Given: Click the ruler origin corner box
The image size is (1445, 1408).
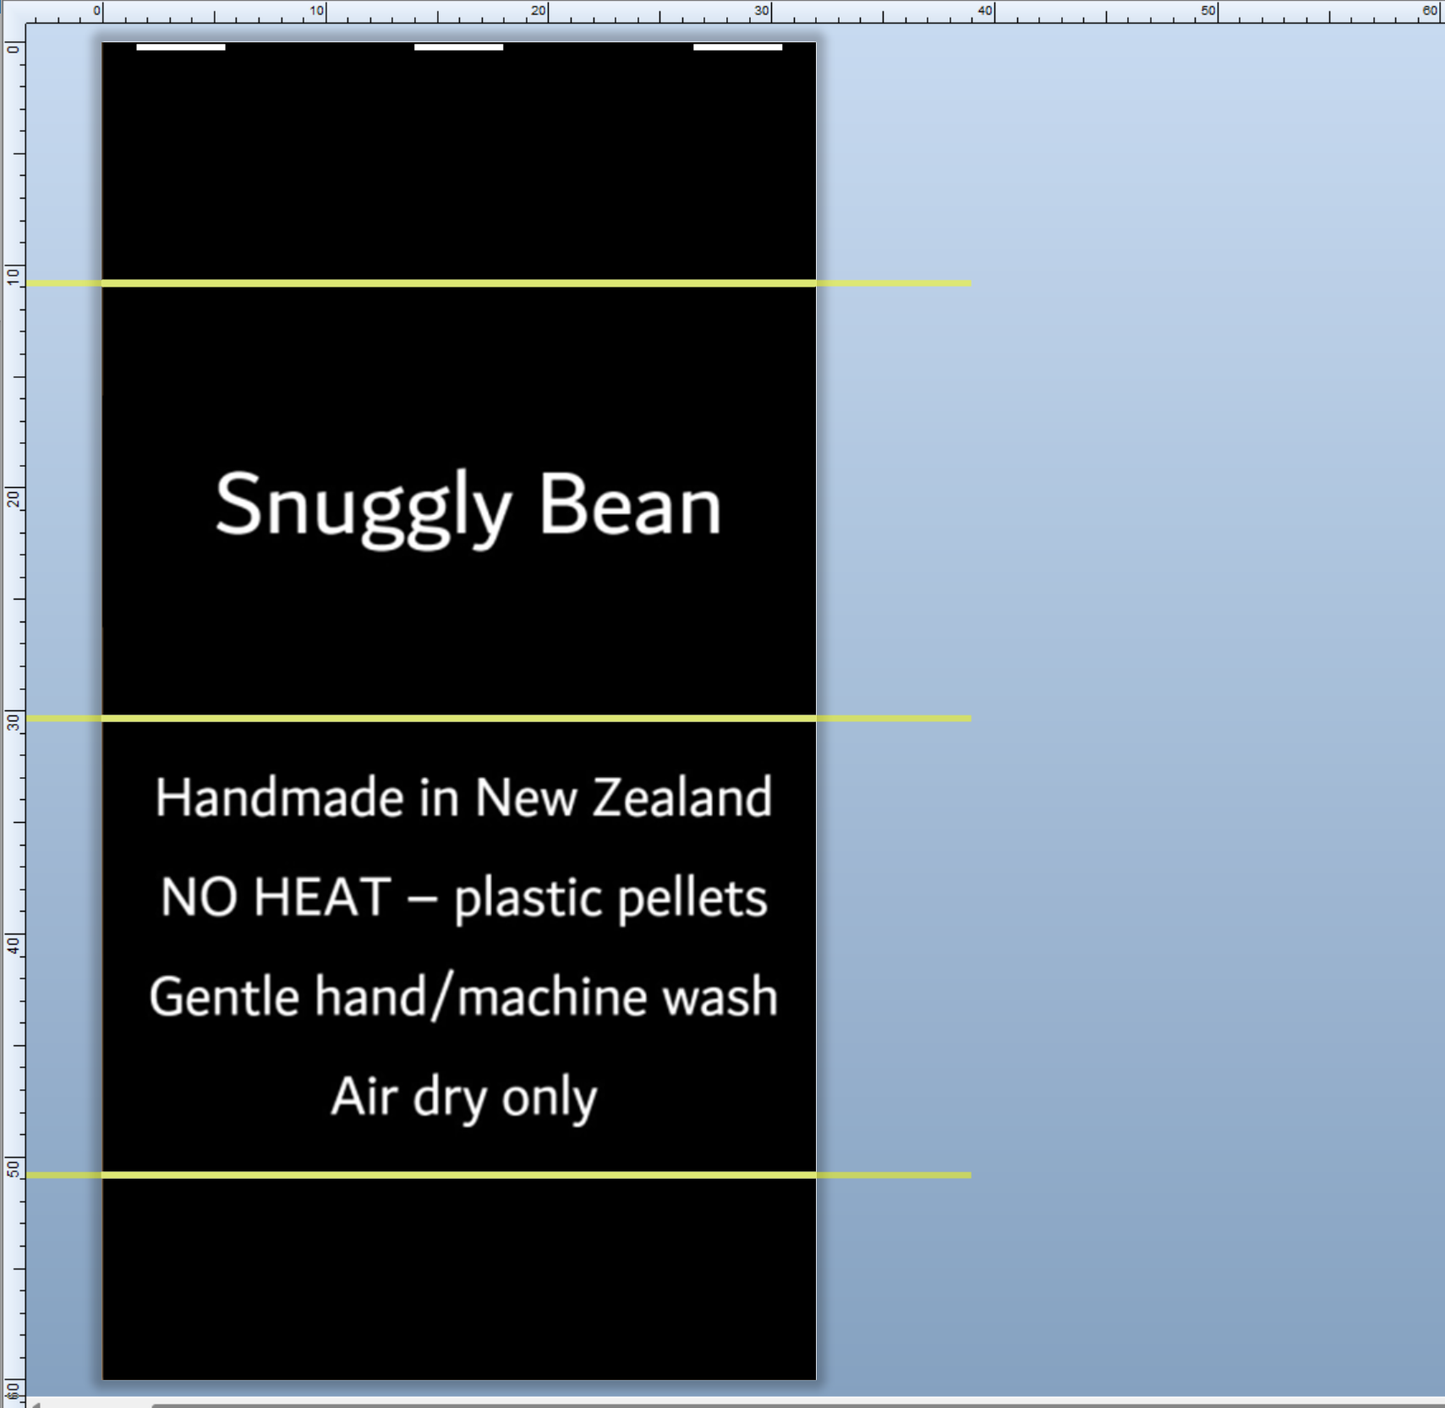Looking at the screenshot, I should pyautogui.click(x=12, y=12).
